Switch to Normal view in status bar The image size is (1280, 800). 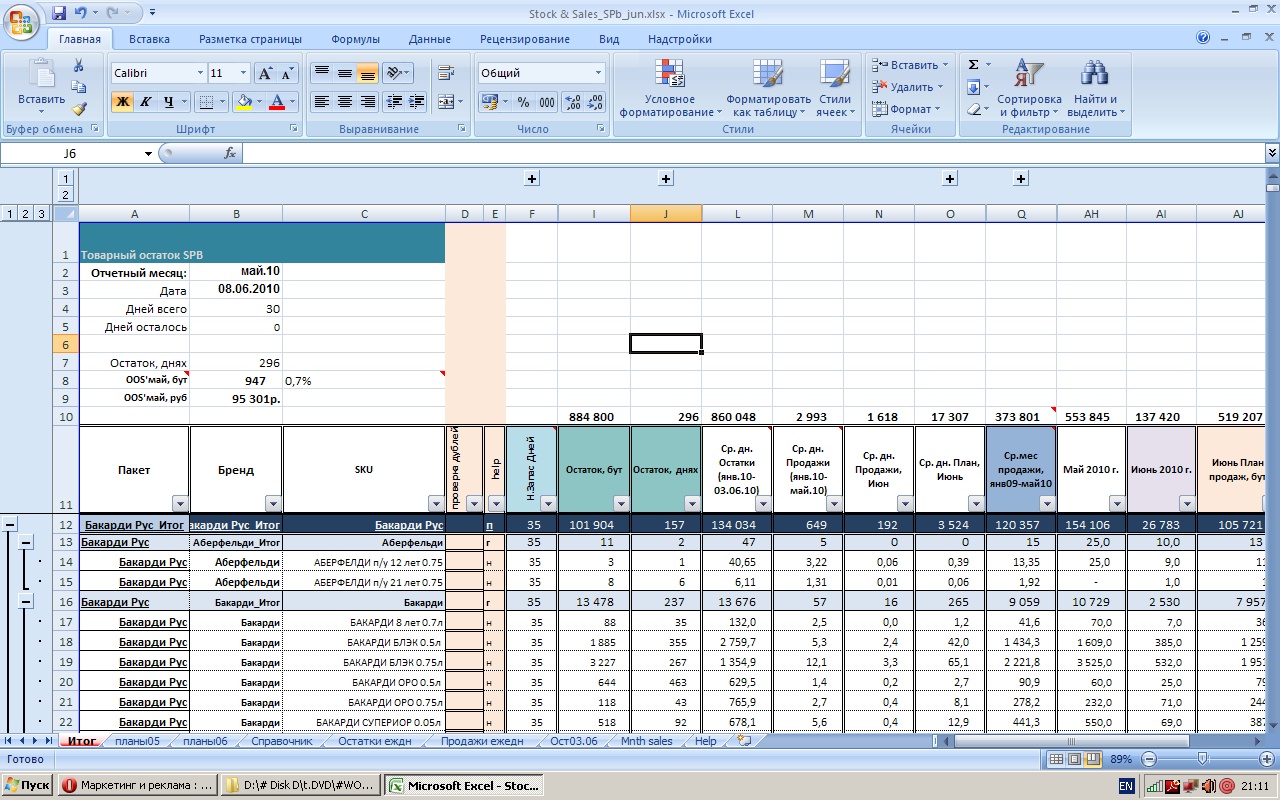1056,759
